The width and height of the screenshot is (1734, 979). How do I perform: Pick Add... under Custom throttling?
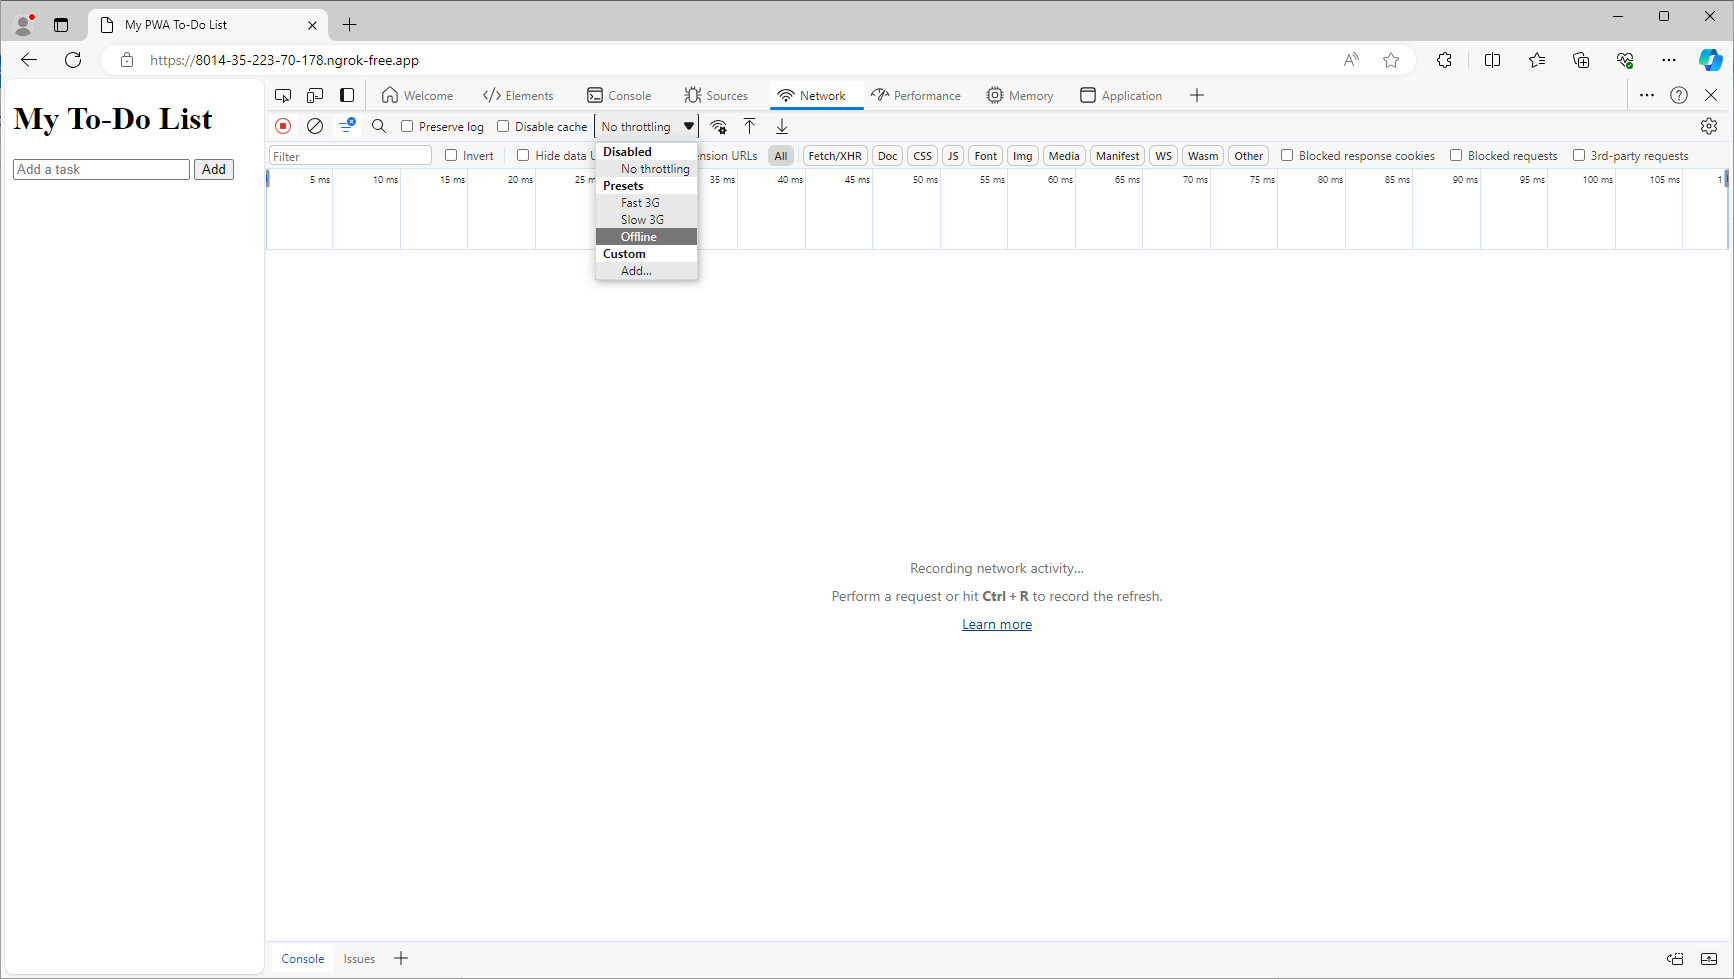coord(636,271)
